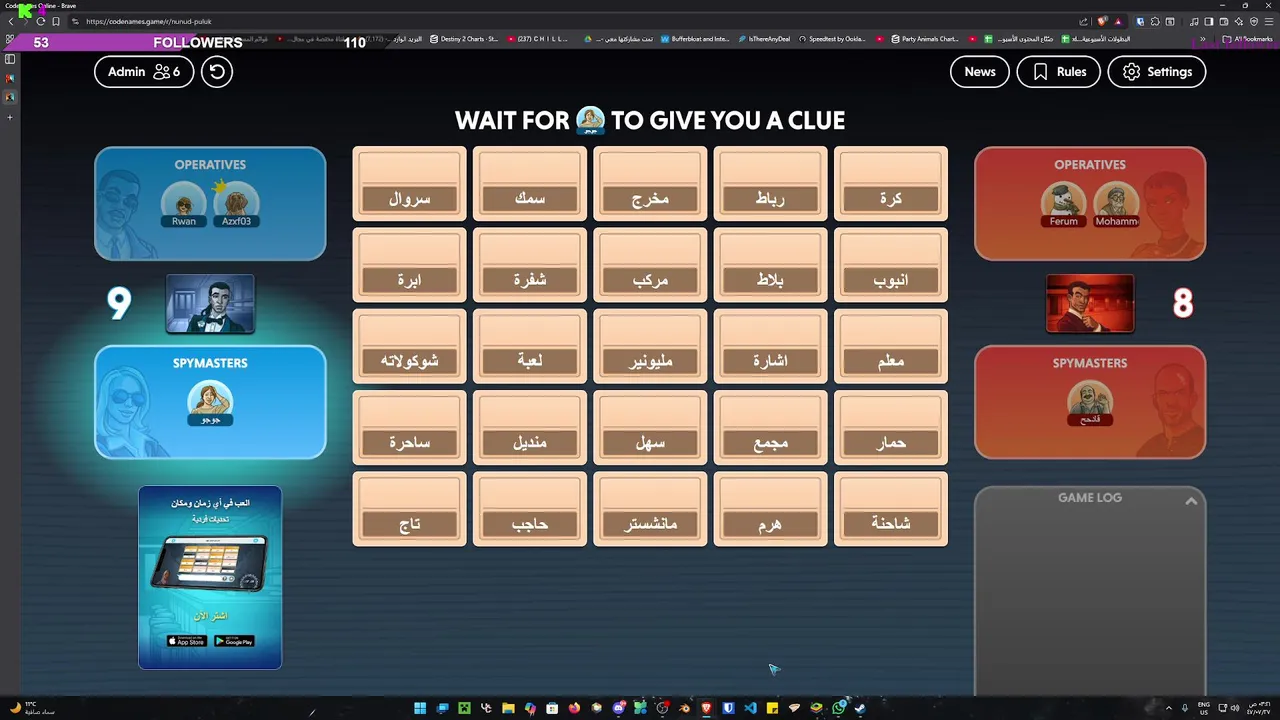Open Steam from the taskbar
The width and height of the screenshot is (1280, 720).
pos(860,708)
